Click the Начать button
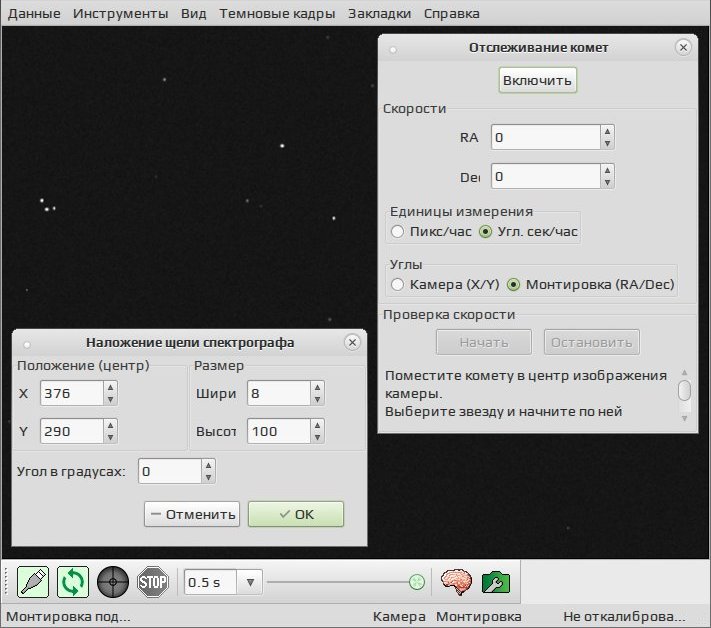Screen dimensions: 711x628 click(x=484, y=342)
